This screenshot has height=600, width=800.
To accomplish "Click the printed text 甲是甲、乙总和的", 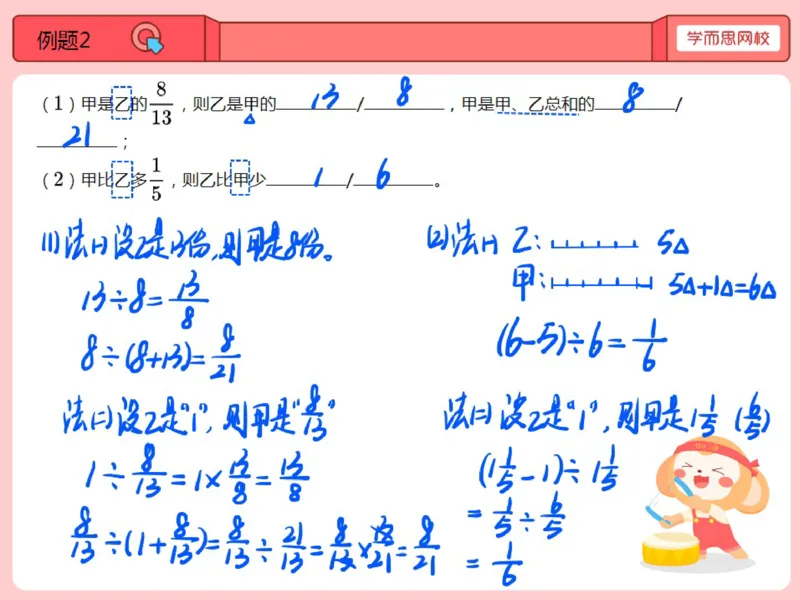I will [528, 104].
